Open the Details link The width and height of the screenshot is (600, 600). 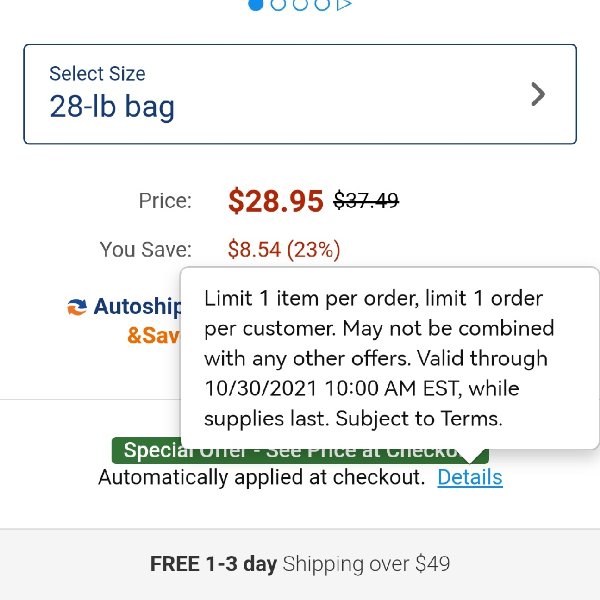click(x=470, y=478)
